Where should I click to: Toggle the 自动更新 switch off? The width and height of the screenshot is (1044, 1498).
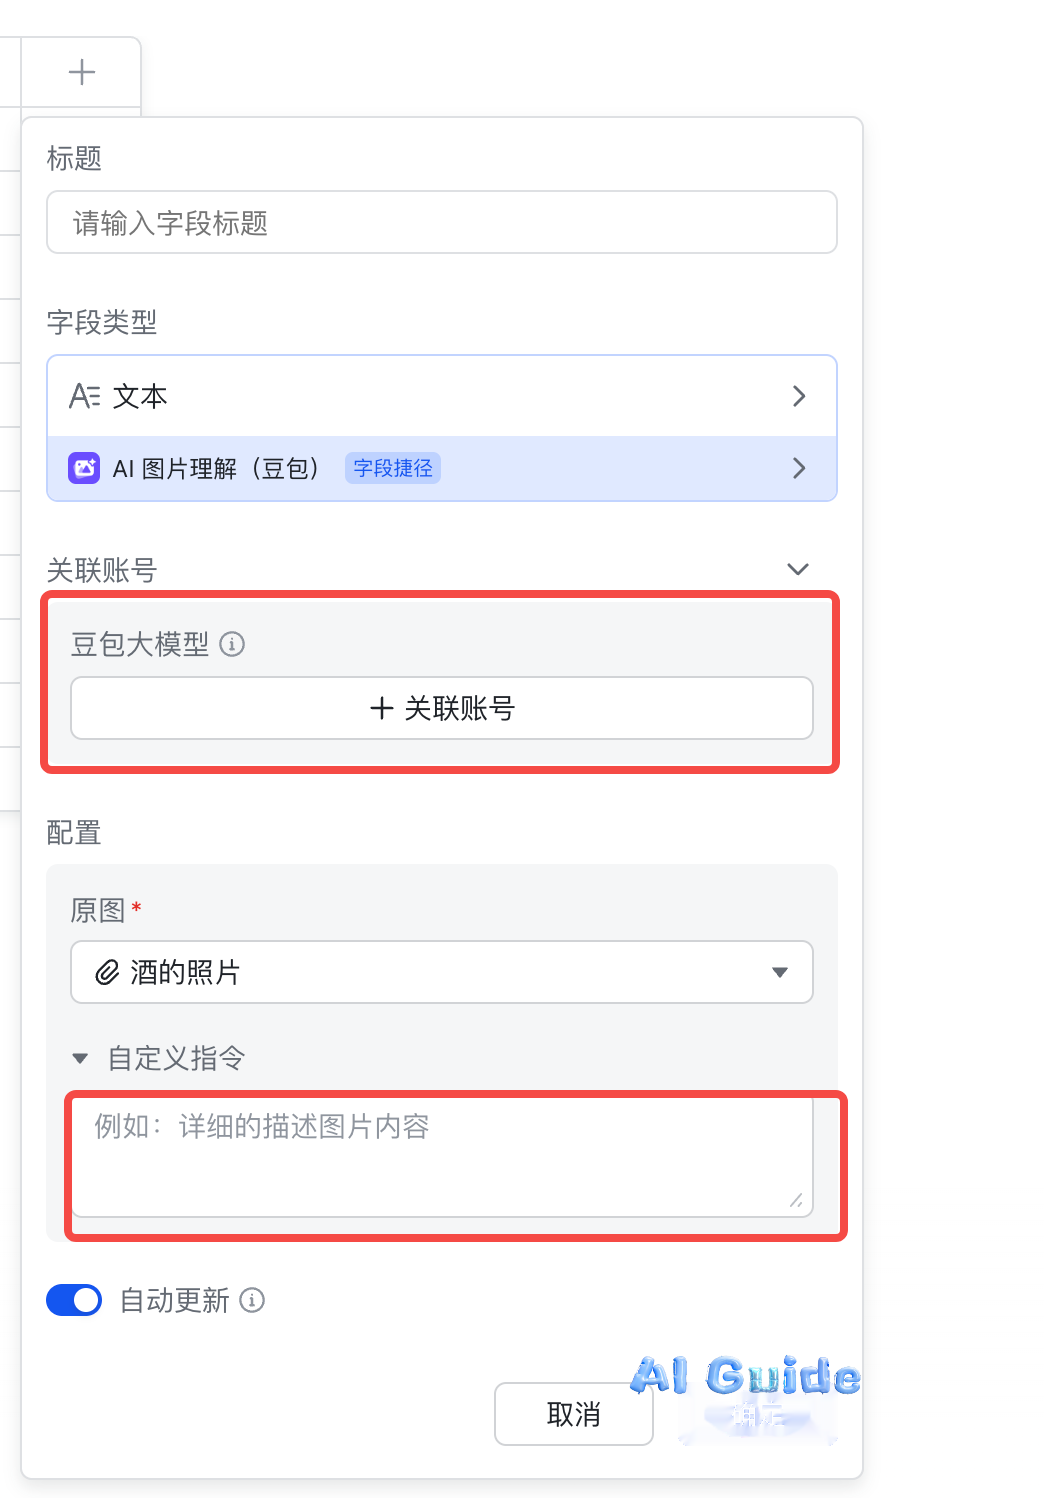point(74,1300)
